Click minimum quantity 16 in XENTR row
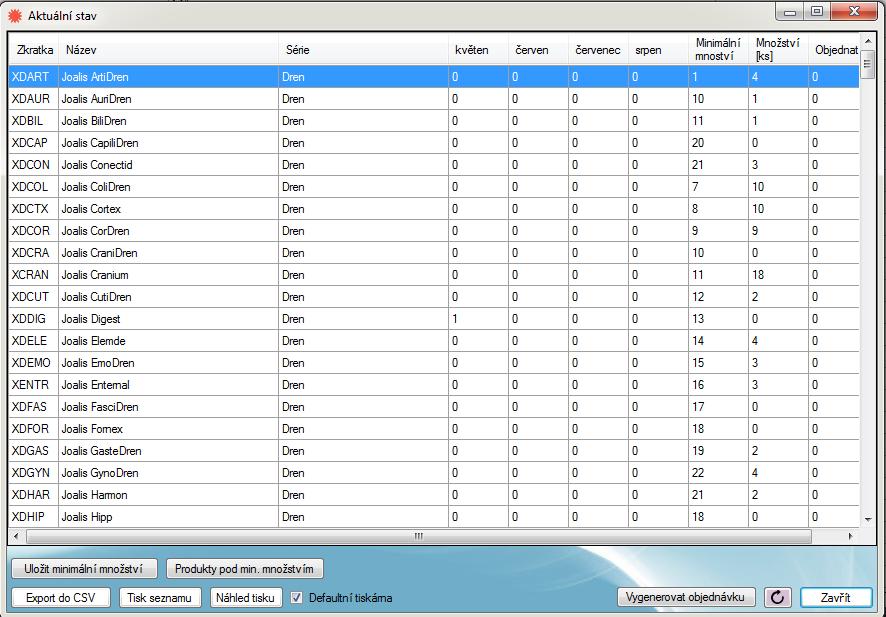 (x=718, y=385)
